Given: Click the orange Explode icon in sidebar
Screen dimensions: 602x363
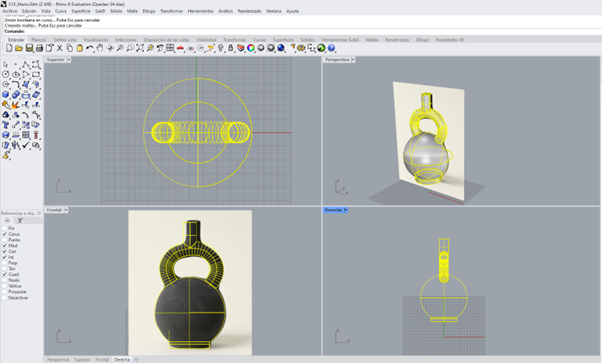Looking at the screenshot, I should tap(16, 104).
